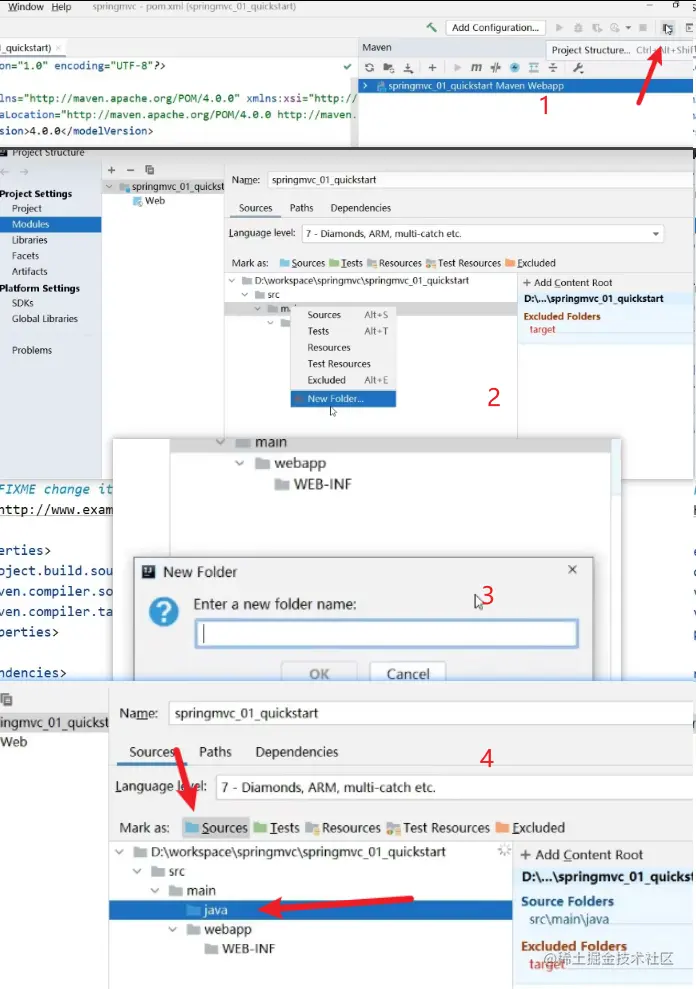Collapse webapp node above the New Folder dialog
The image size is (696, 989).
tap(240, 463)
